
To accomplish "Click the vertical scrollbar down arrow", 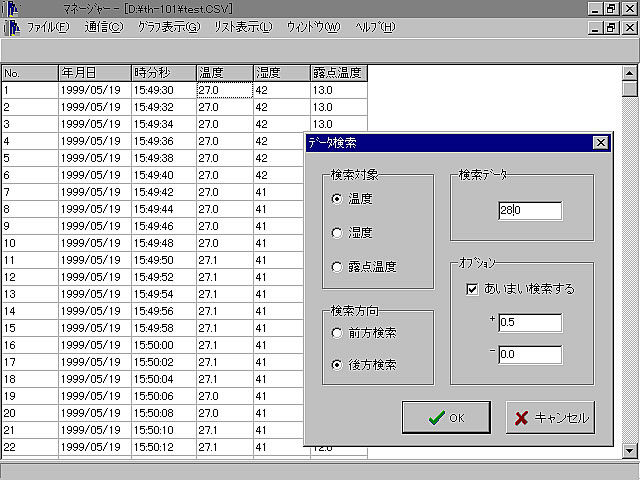I will (x=630, y=451).
